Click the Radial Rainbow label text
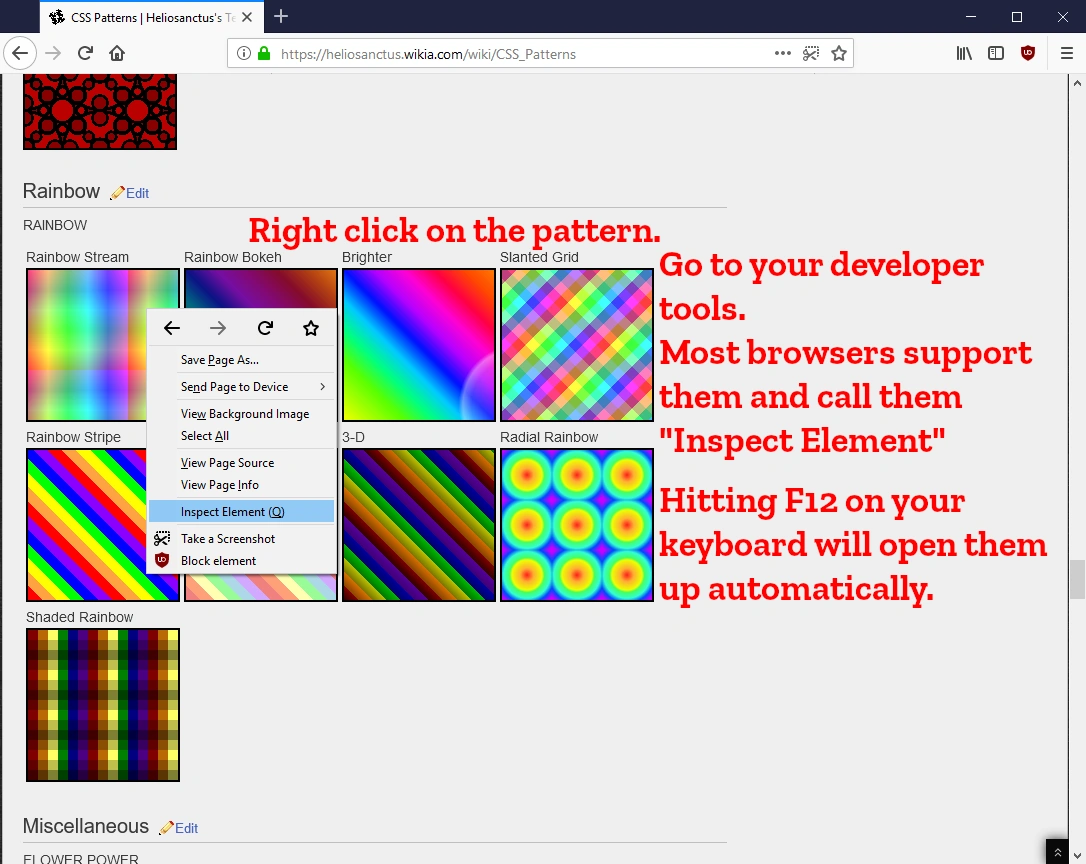 click(x=549, y=437)
